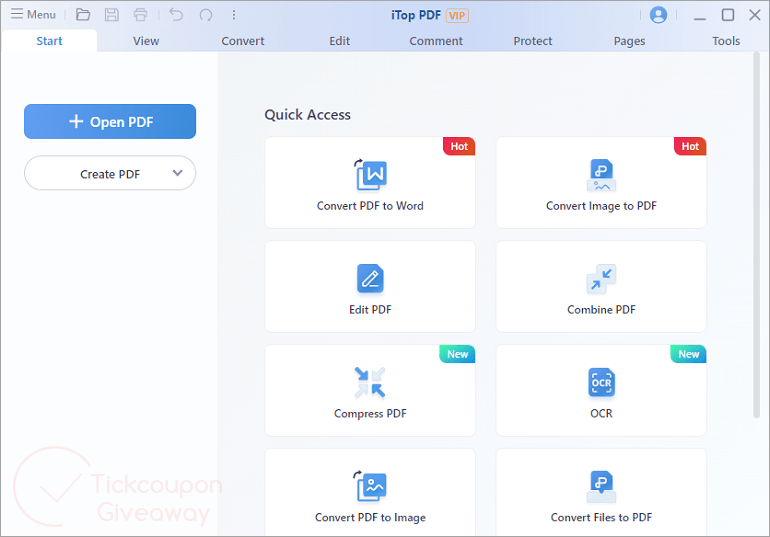
Task: Close the iTop PDF window
Action: pos(755,15)
